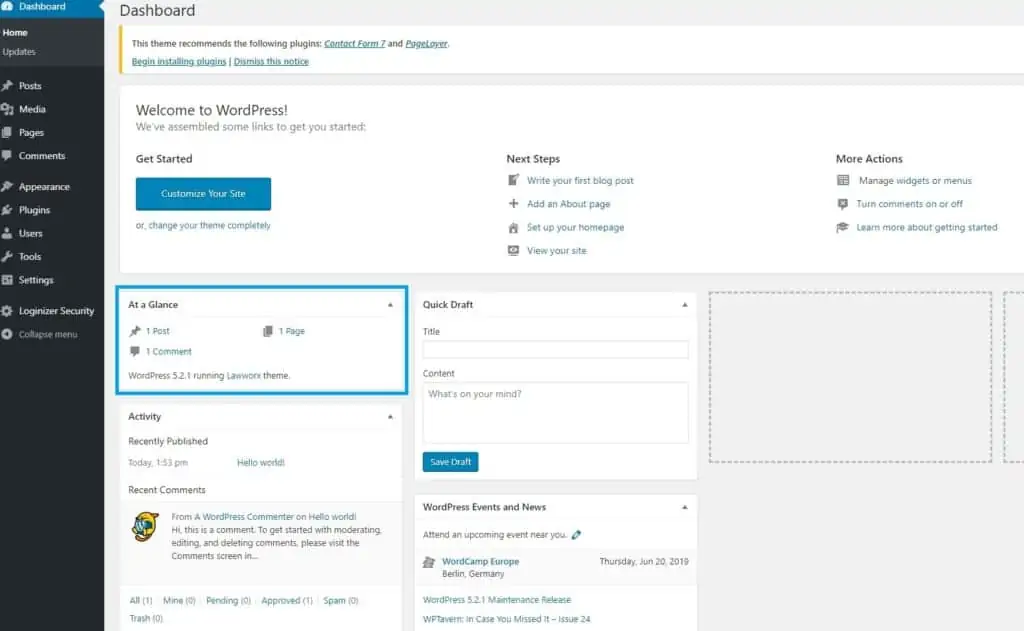The height and width of the screenshot is (631, 1024).
Task: Filter comments by Trash (0)
Action: coord(146,618)
